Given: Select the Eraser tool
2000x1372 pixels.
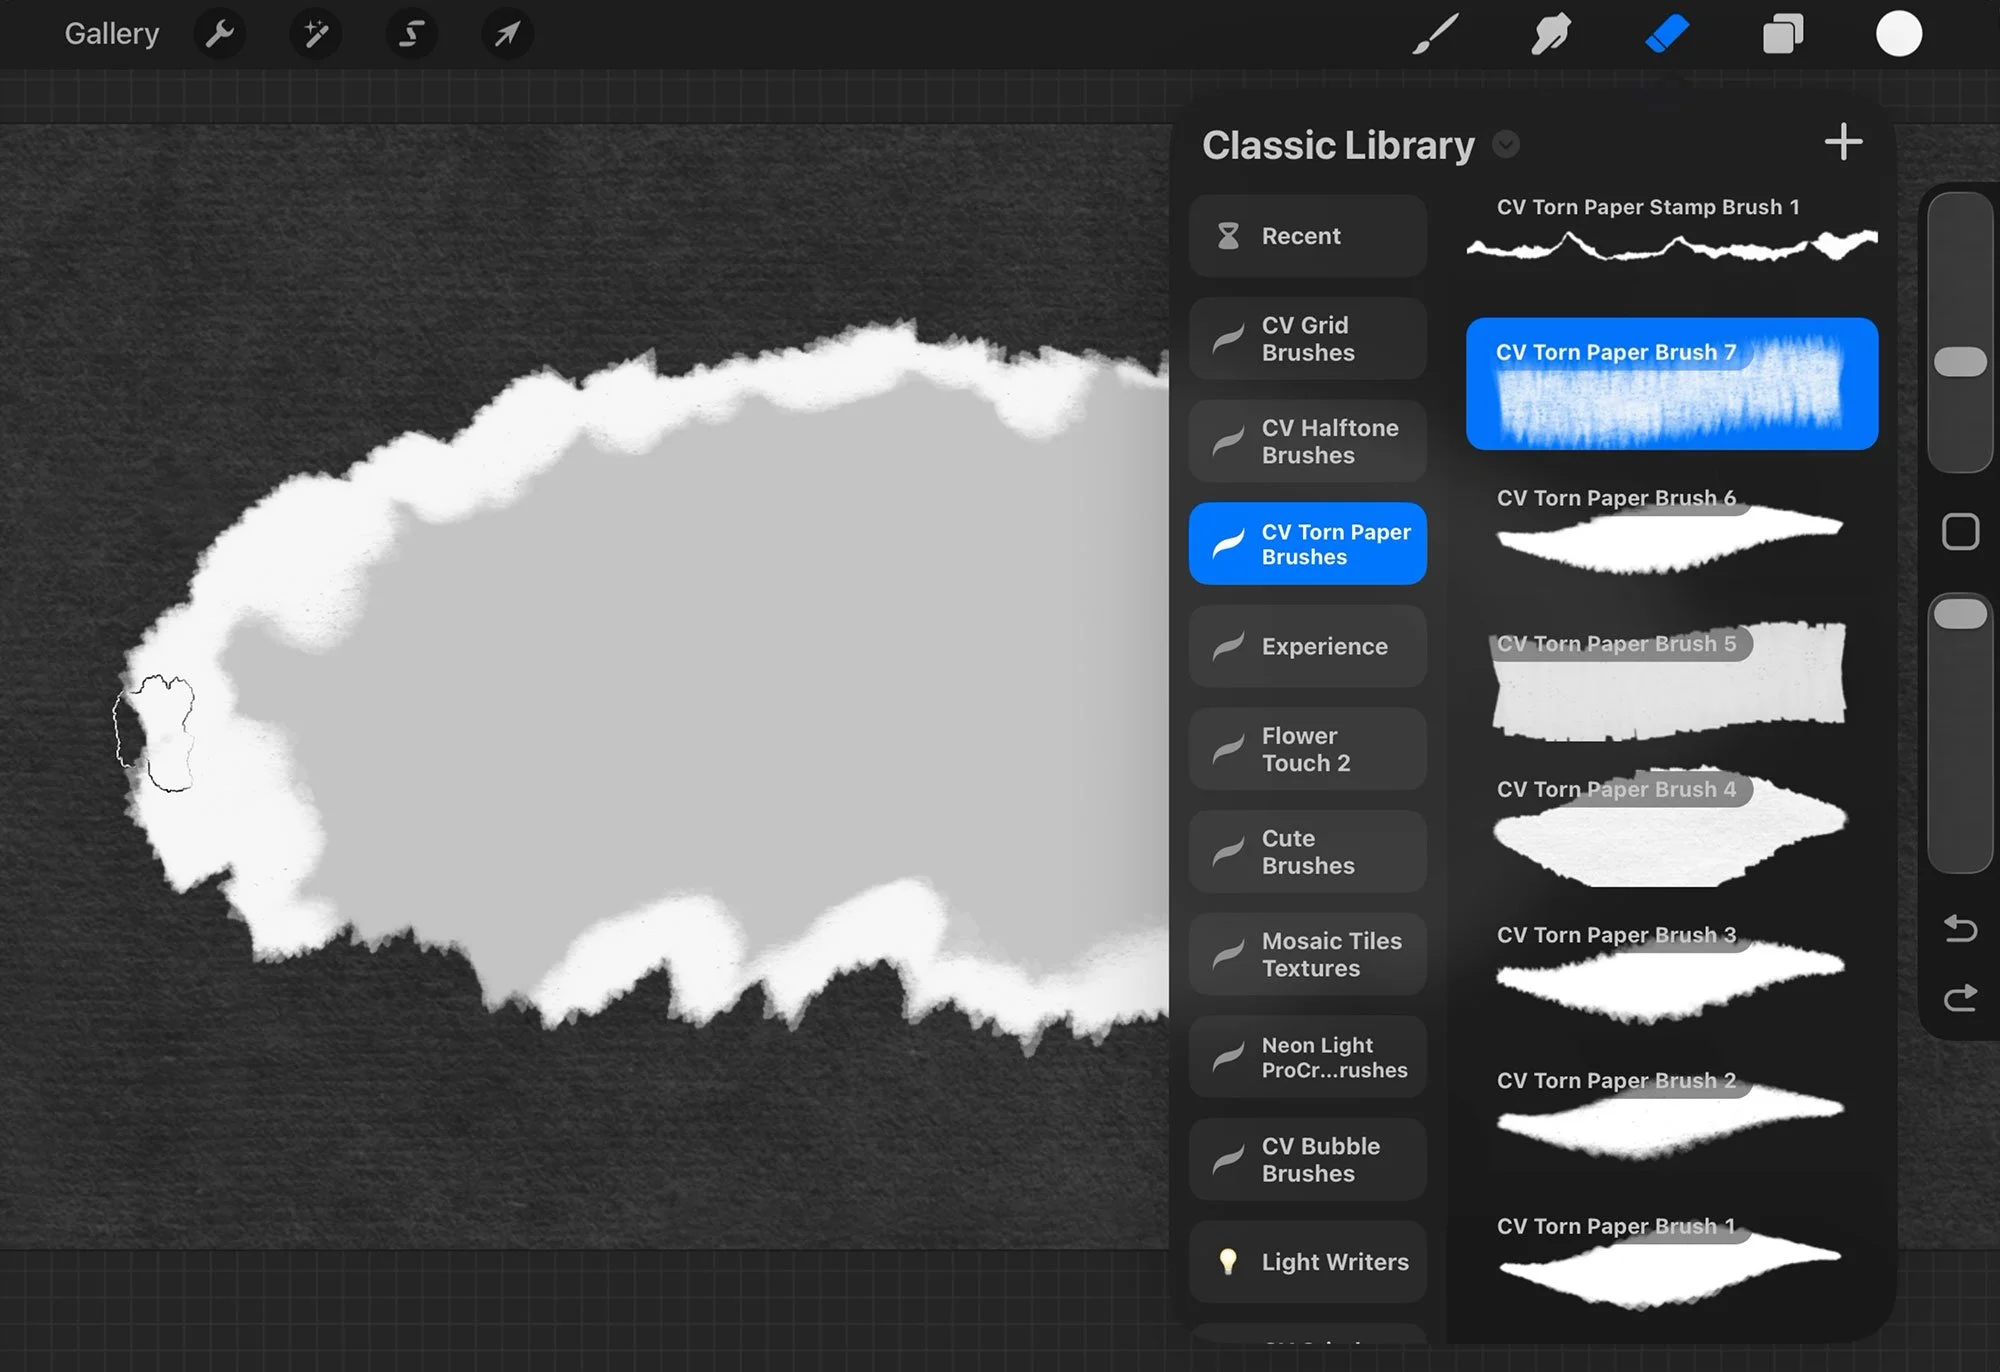Looking at the screenshot, I should click(x=1667, y=34).
